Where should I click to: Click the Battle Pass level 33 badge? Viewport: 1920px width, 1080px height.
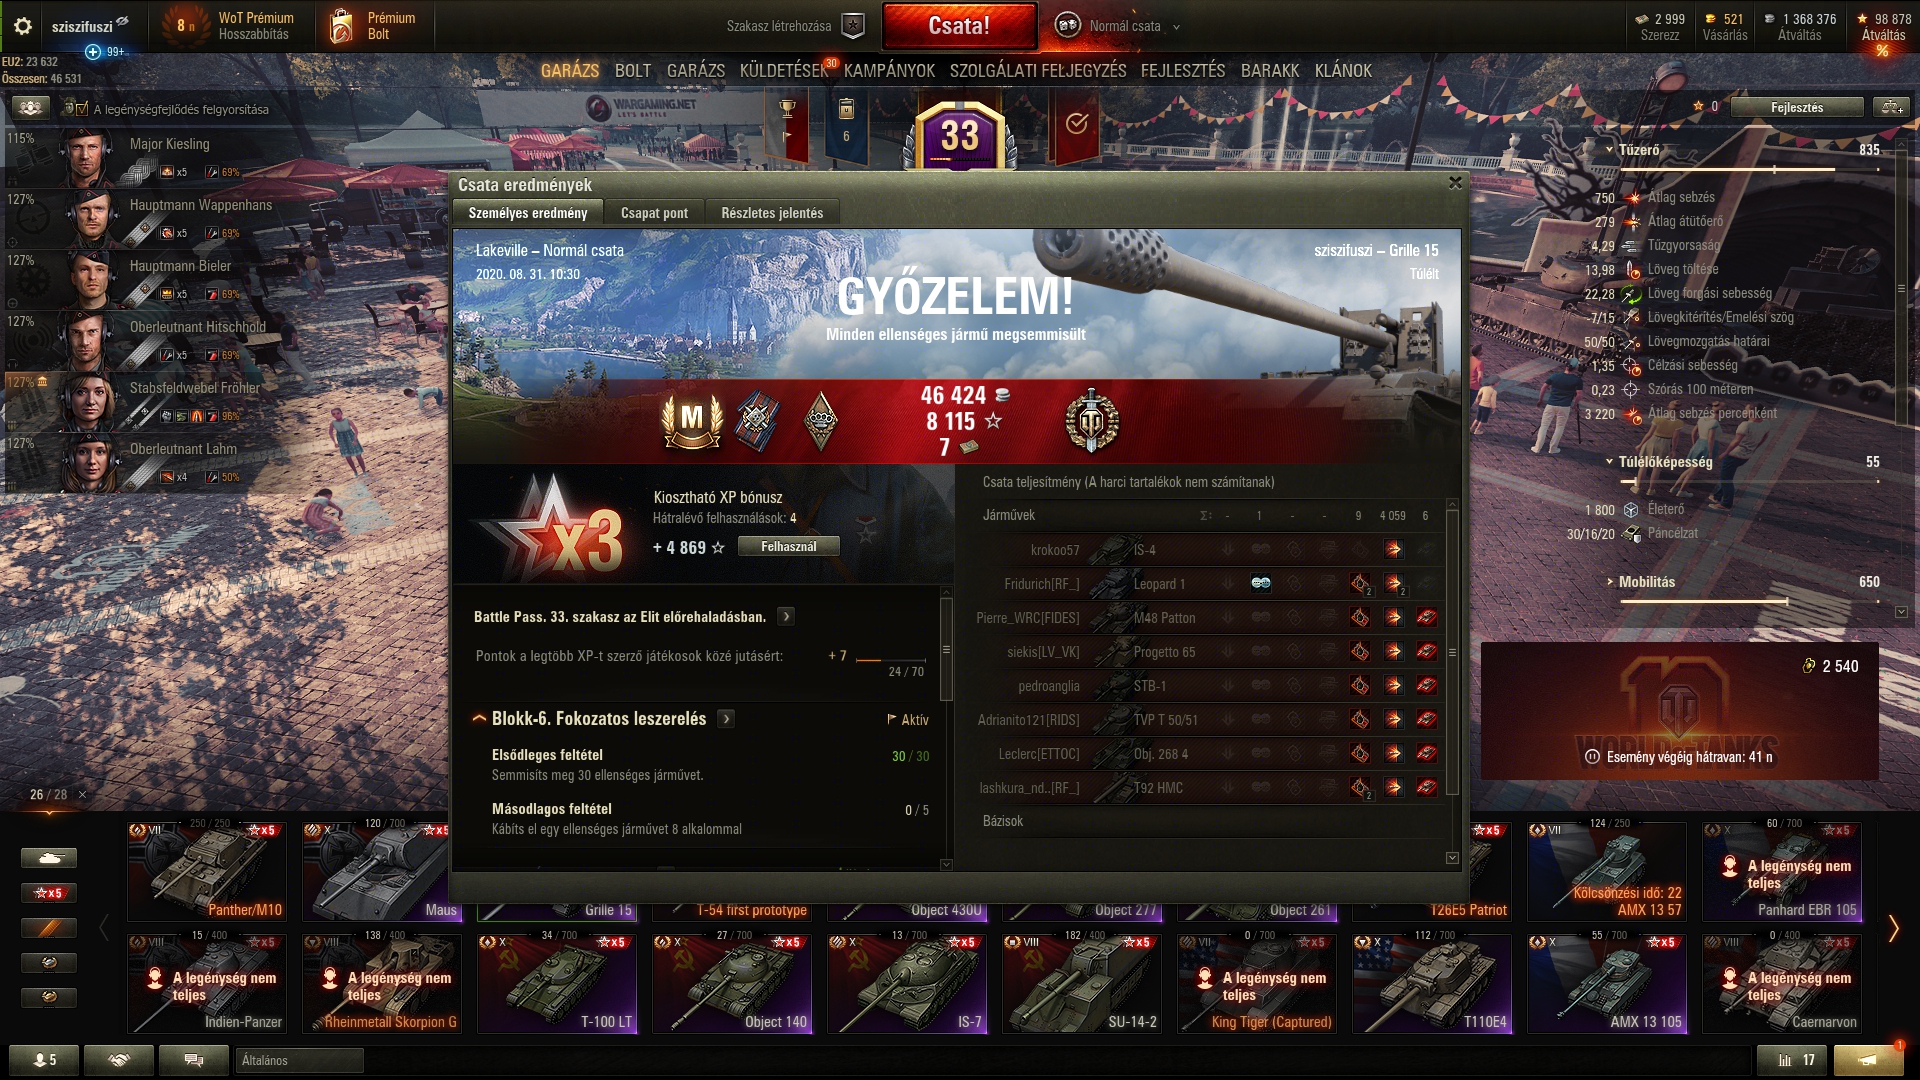tap(959, 134)
